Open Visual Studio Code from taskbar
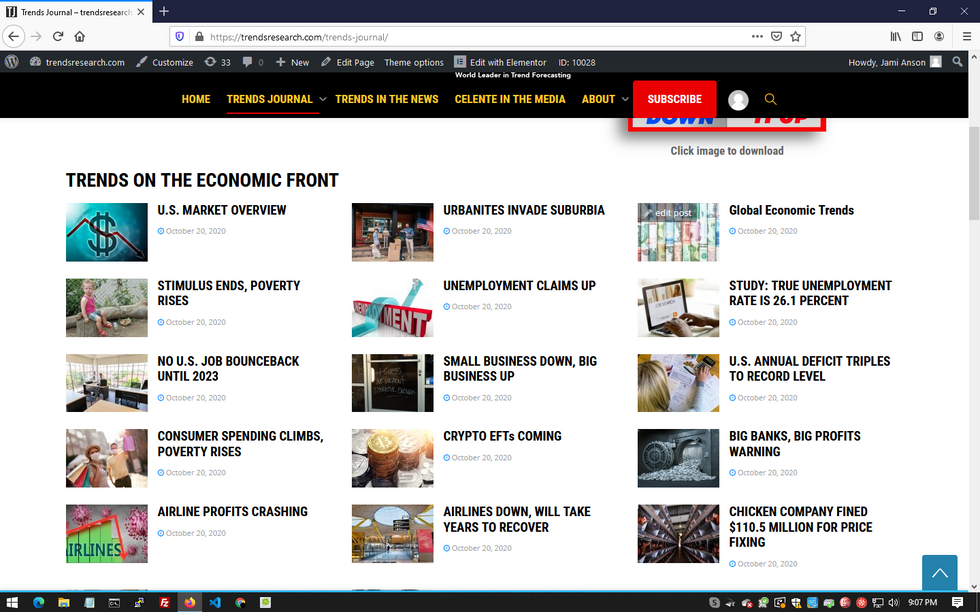Viewport: 980px width, 612px height. pyautogui.click(x=215, y=603)
